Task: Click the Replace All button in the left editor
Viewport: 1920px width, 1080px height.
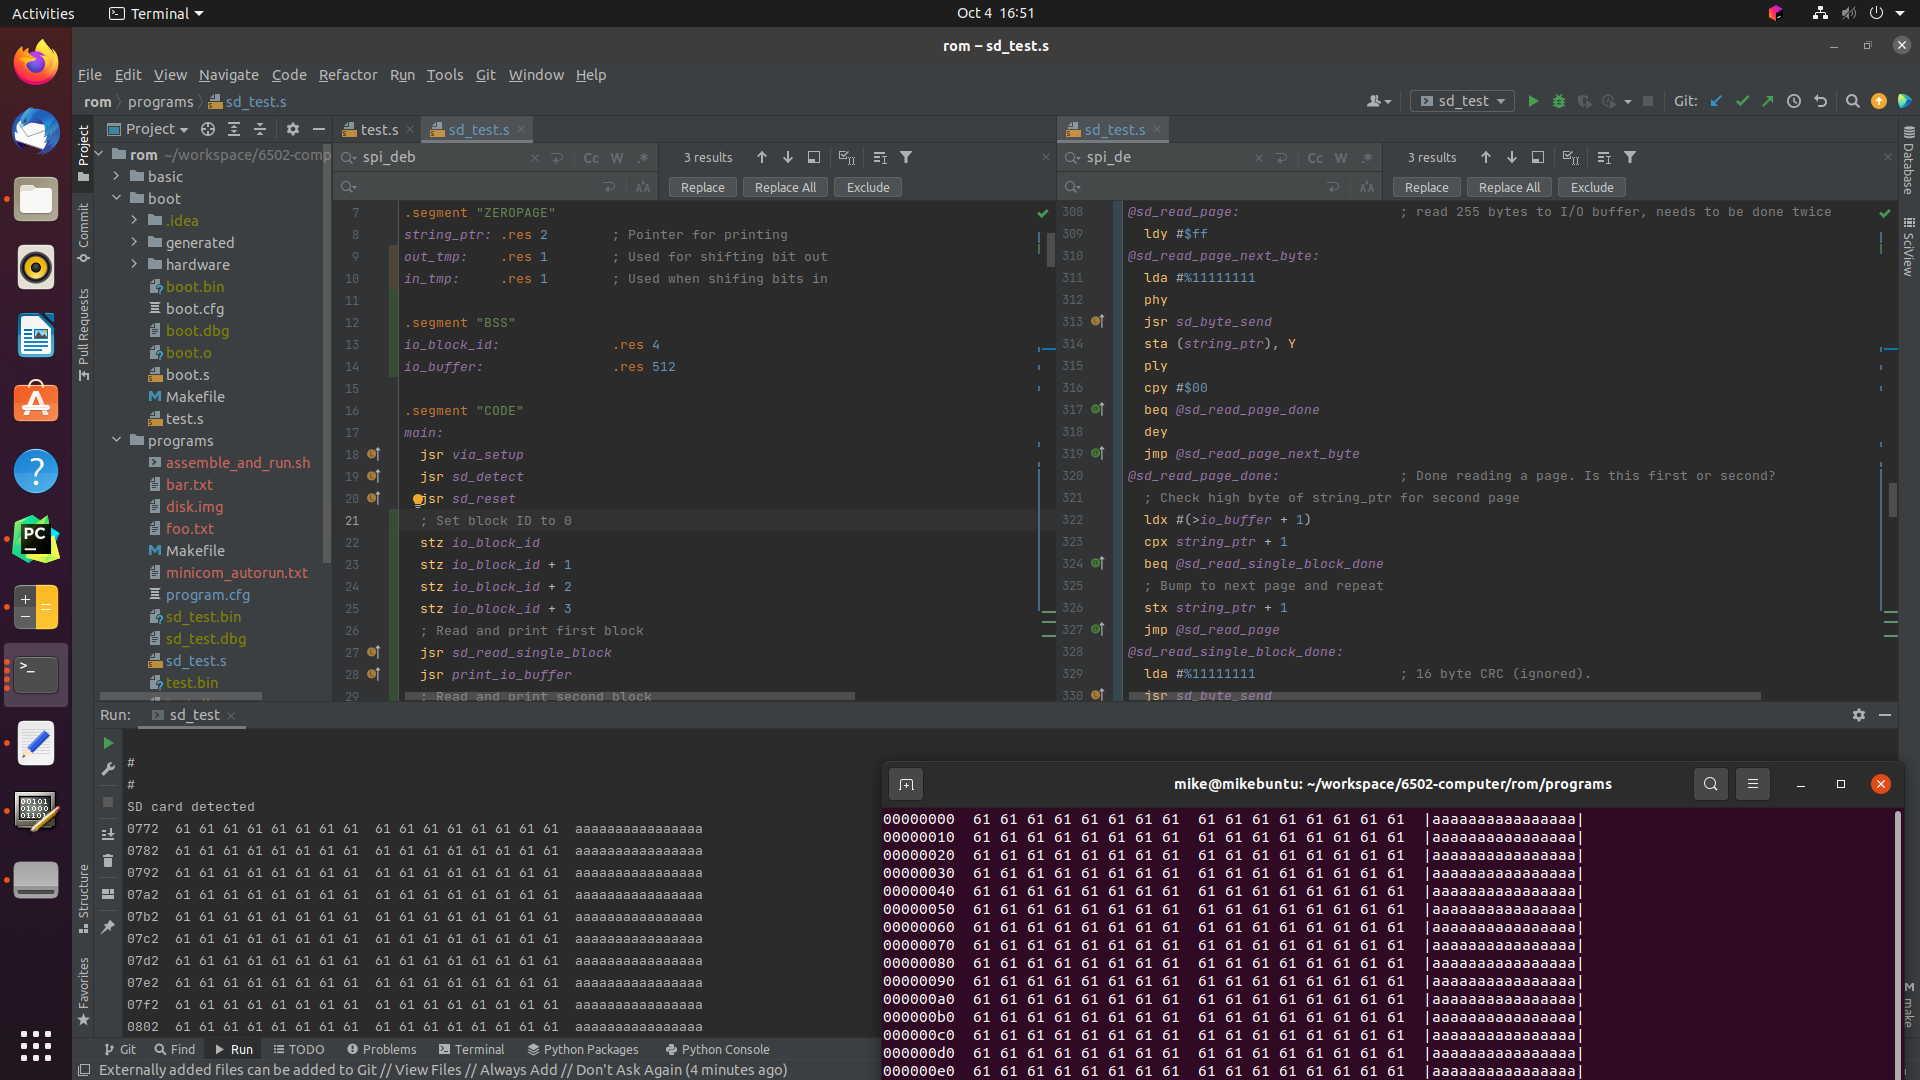Action: coord(785,187)
